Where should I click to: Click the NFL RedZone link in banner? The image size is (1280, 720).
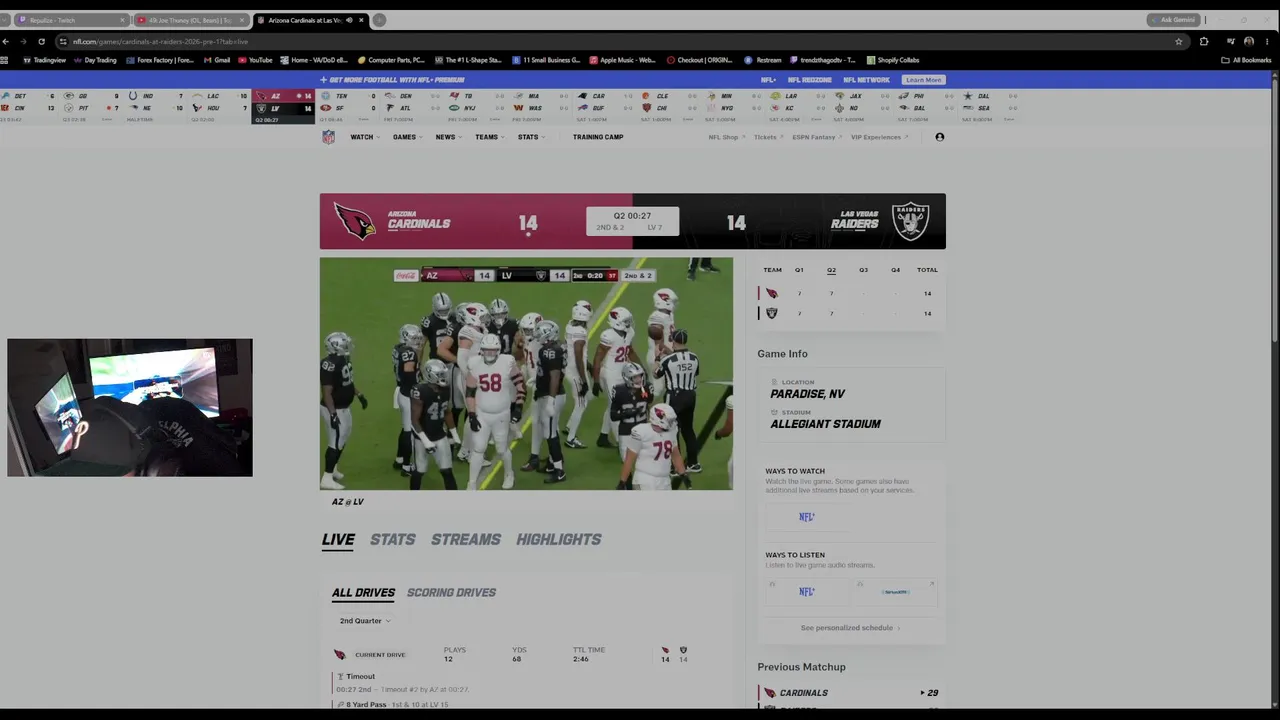810,80
